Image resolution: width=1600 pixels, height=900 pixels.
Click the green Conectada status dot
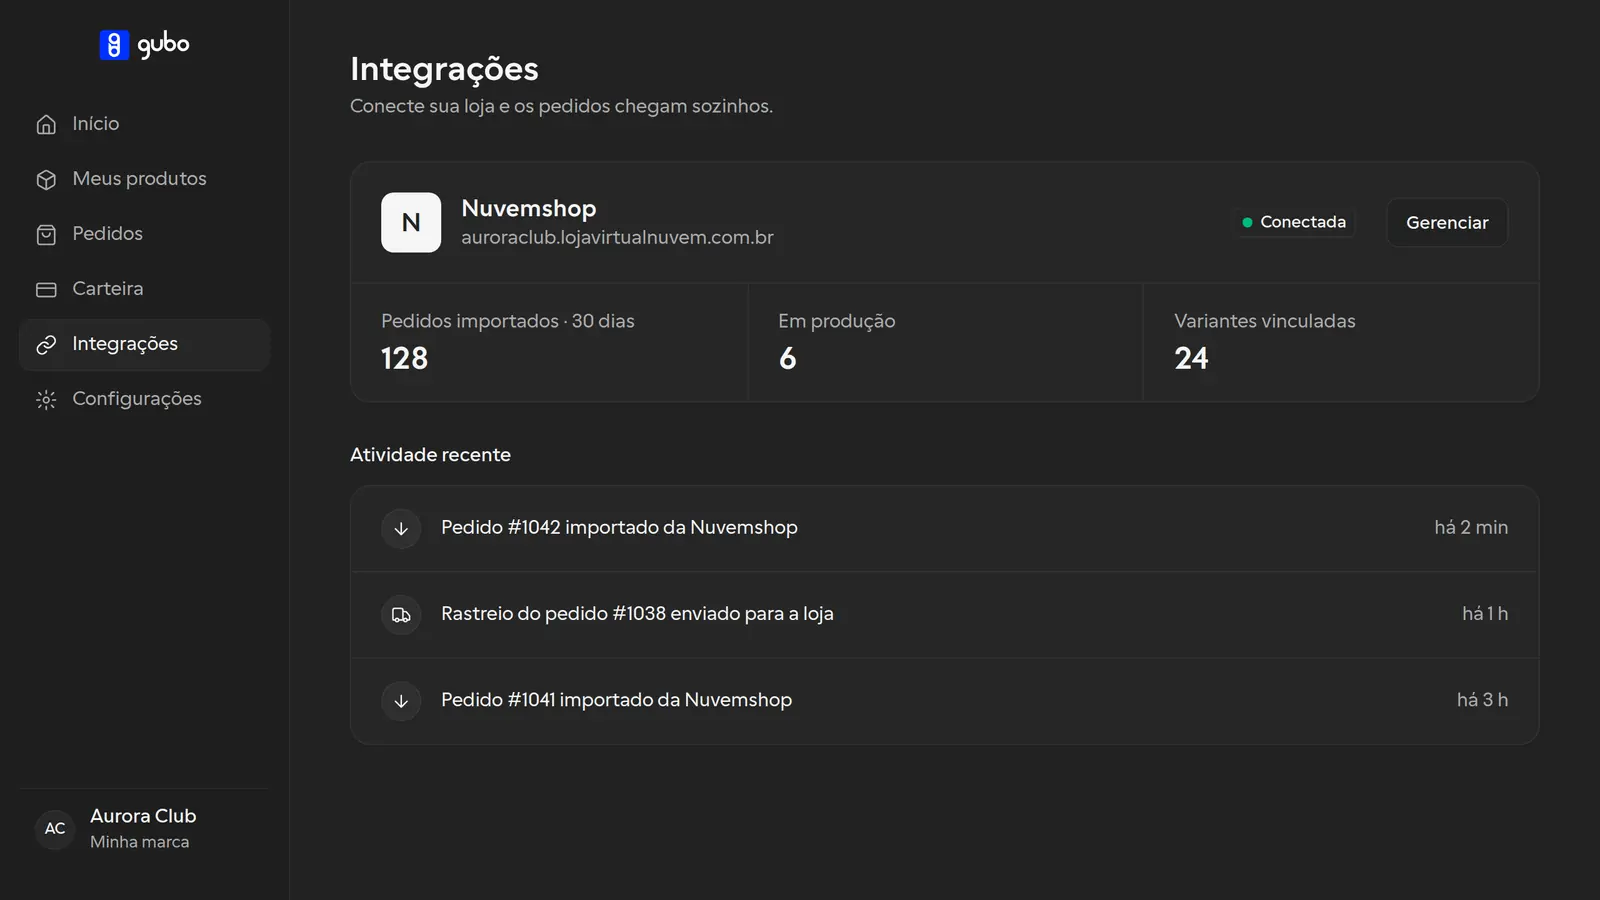[1247, 222]
